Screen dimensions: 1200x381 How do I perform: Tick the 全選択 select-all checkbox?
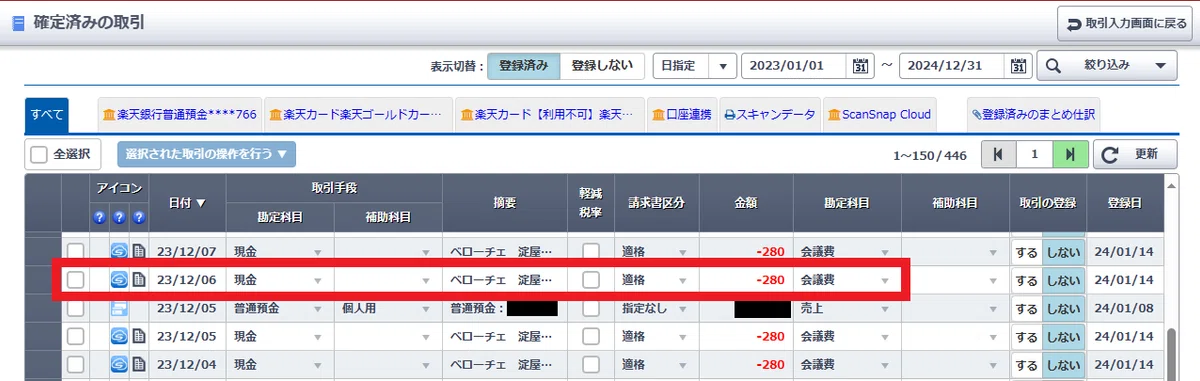pos(39,154)
